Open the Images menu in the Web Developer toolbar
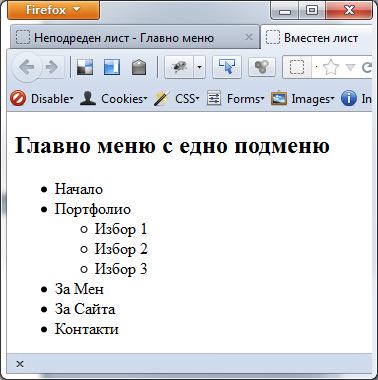 point(302,99)
